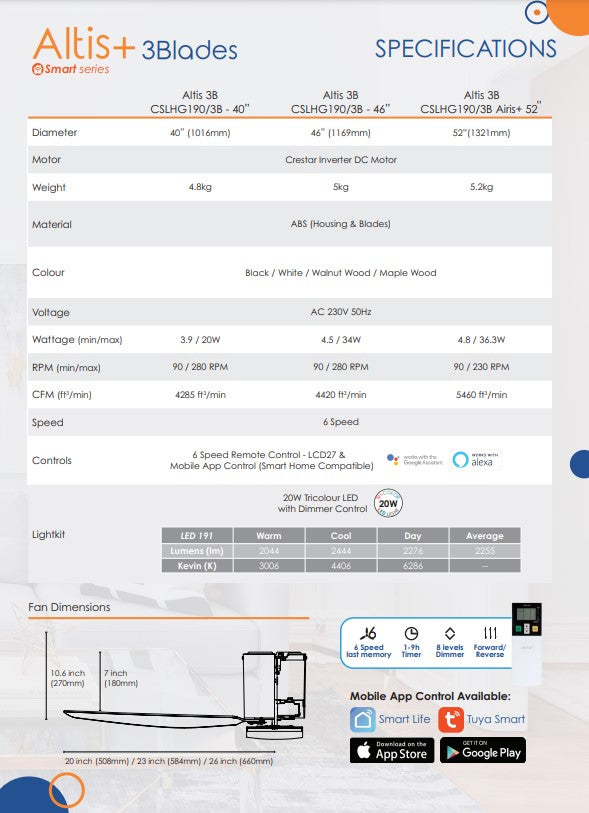Viewport: 589px width, 813px height.
Task: Click the 5460 ft³/min CFM value
Action: click(481, 395)
